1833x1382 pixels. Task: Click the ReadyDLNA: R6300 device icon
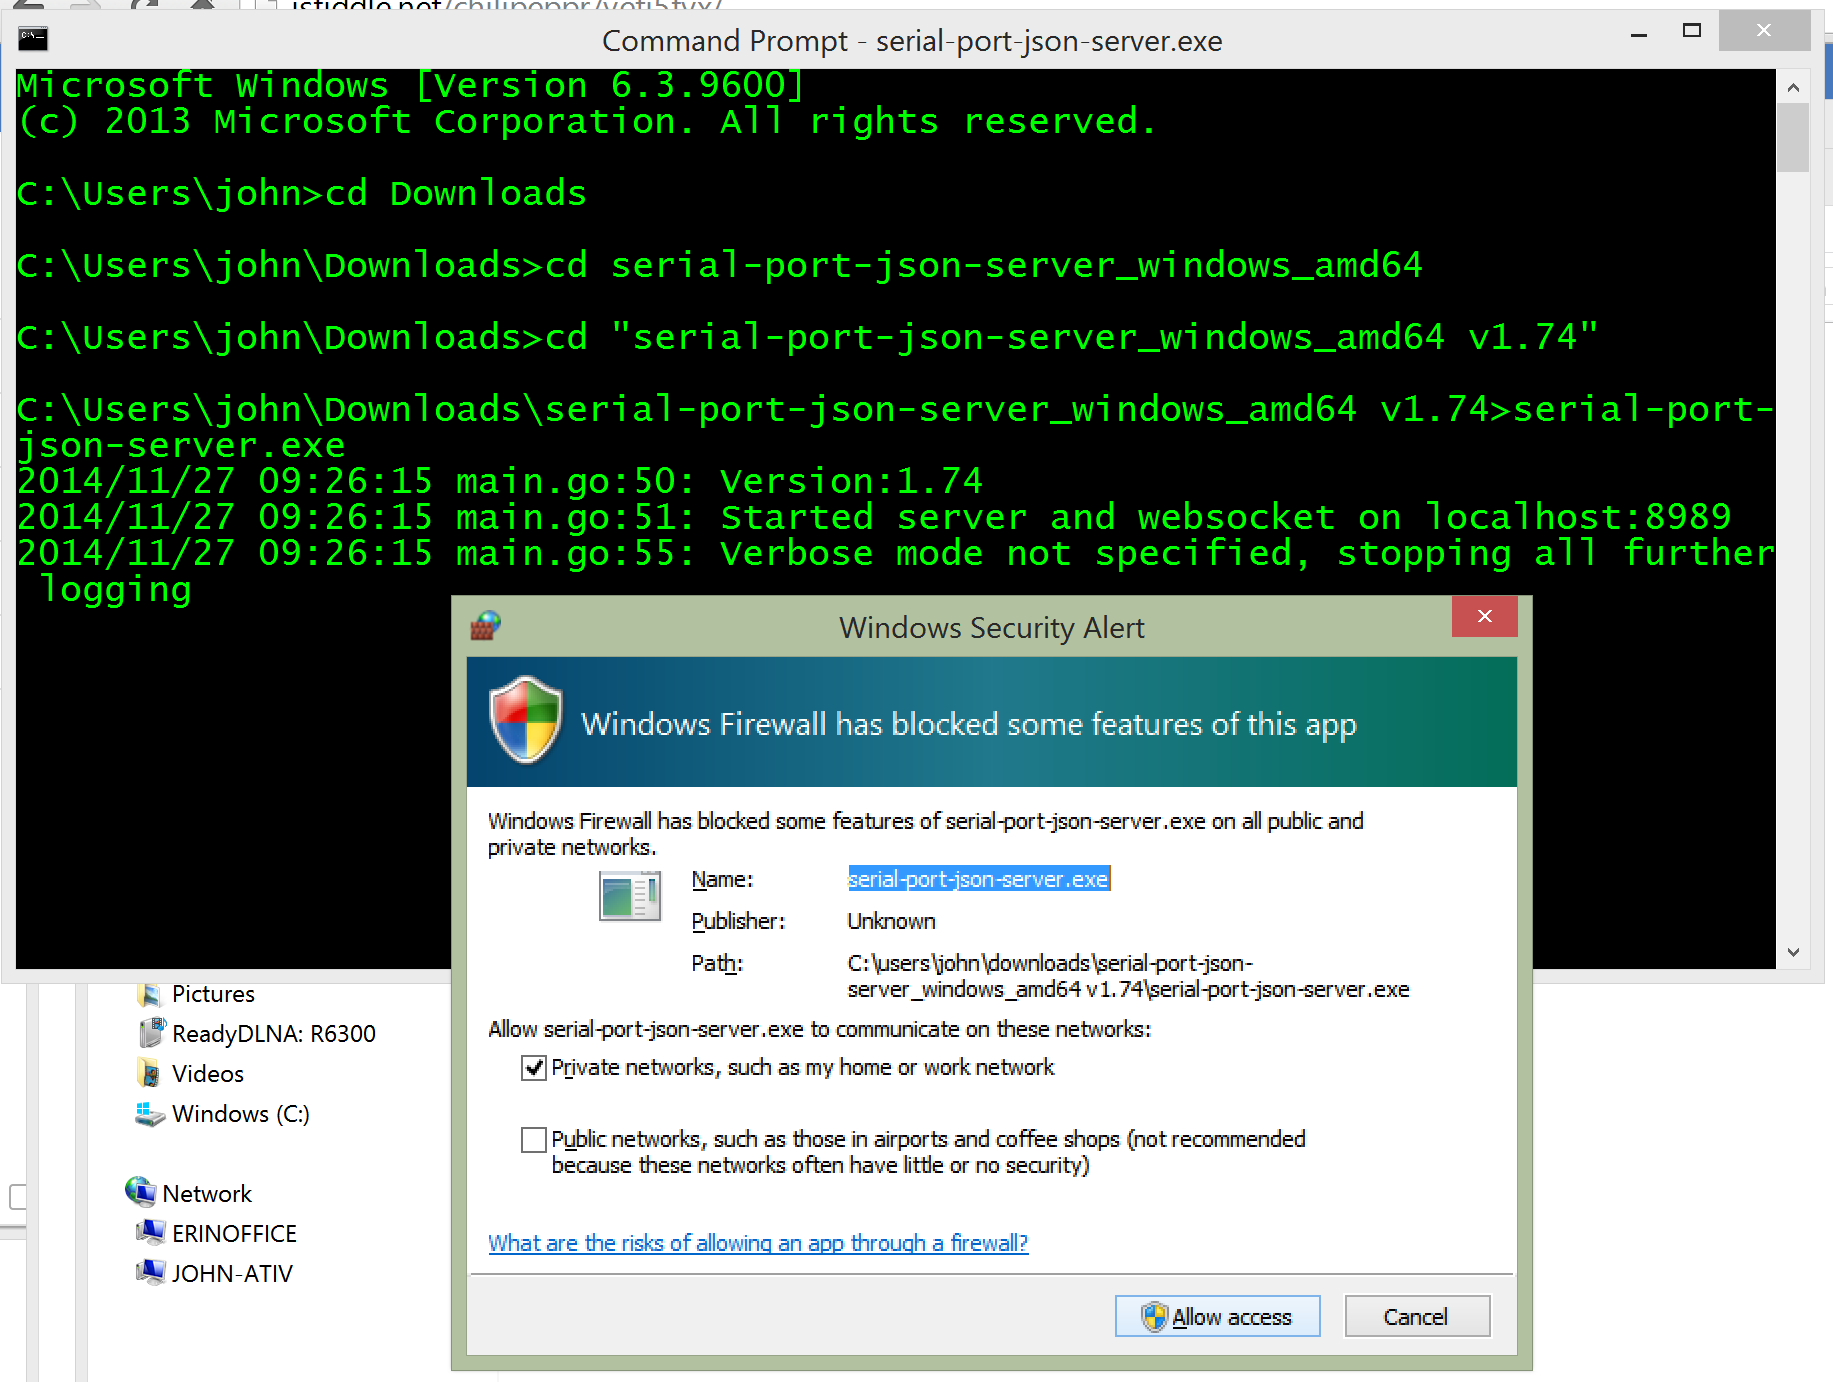(x=151, y=1033)
